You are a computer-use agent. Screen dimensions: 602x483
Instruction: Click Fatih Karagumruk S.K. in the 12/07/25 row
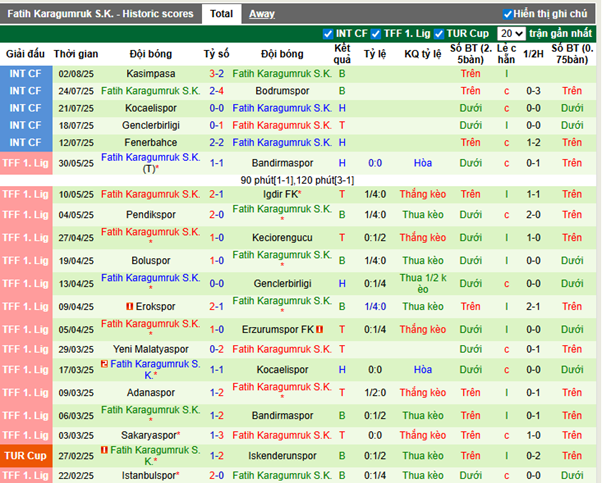click(x=282, y=142)
